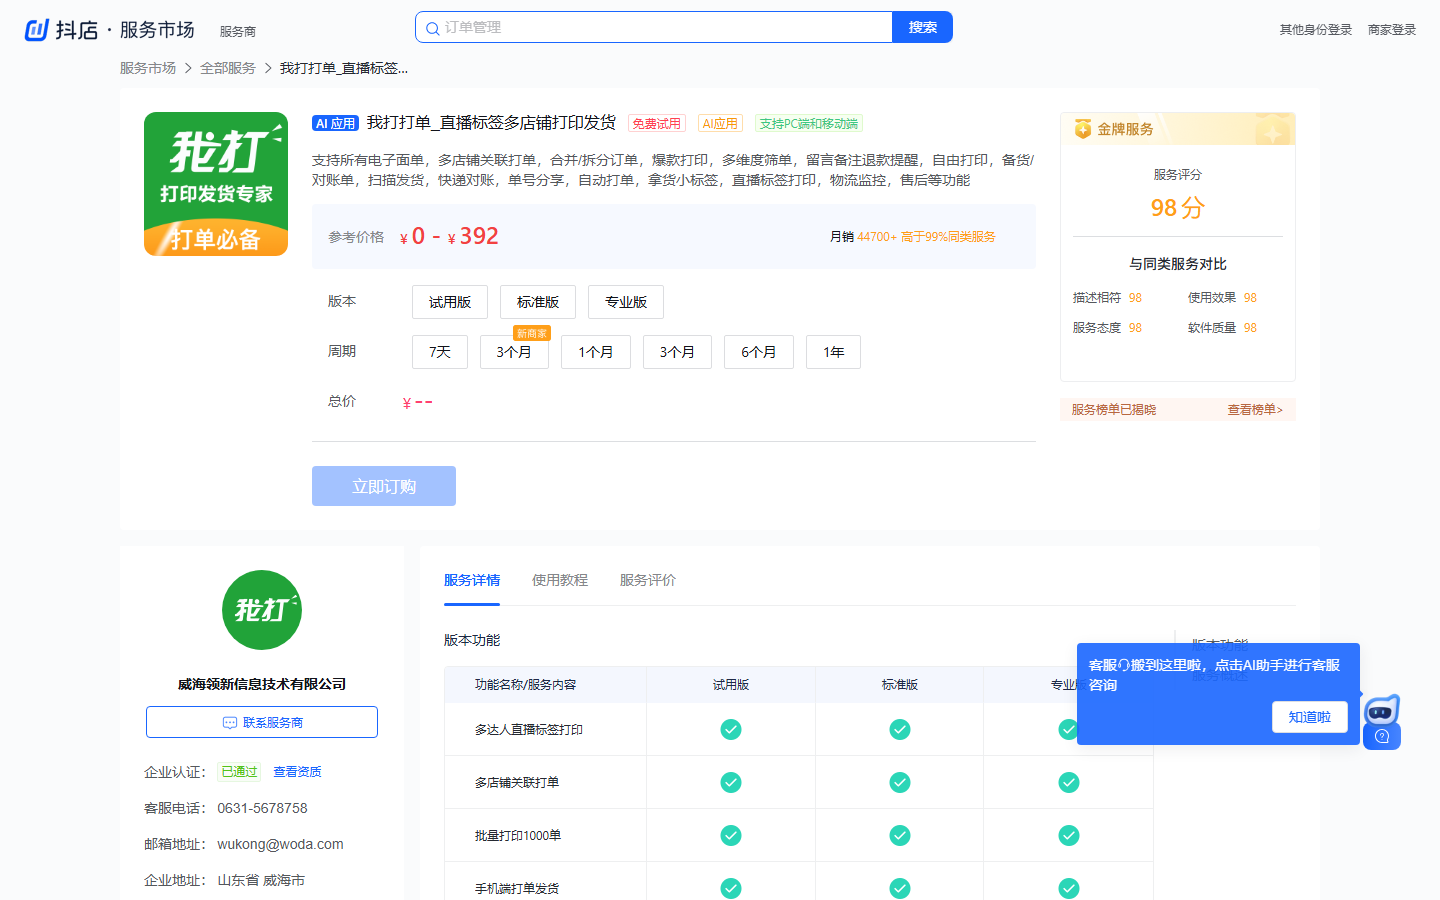Click checkmark for 多店铺关联打单 试用版
This screenshot has width=1440, height=900.
coord(731,782)
